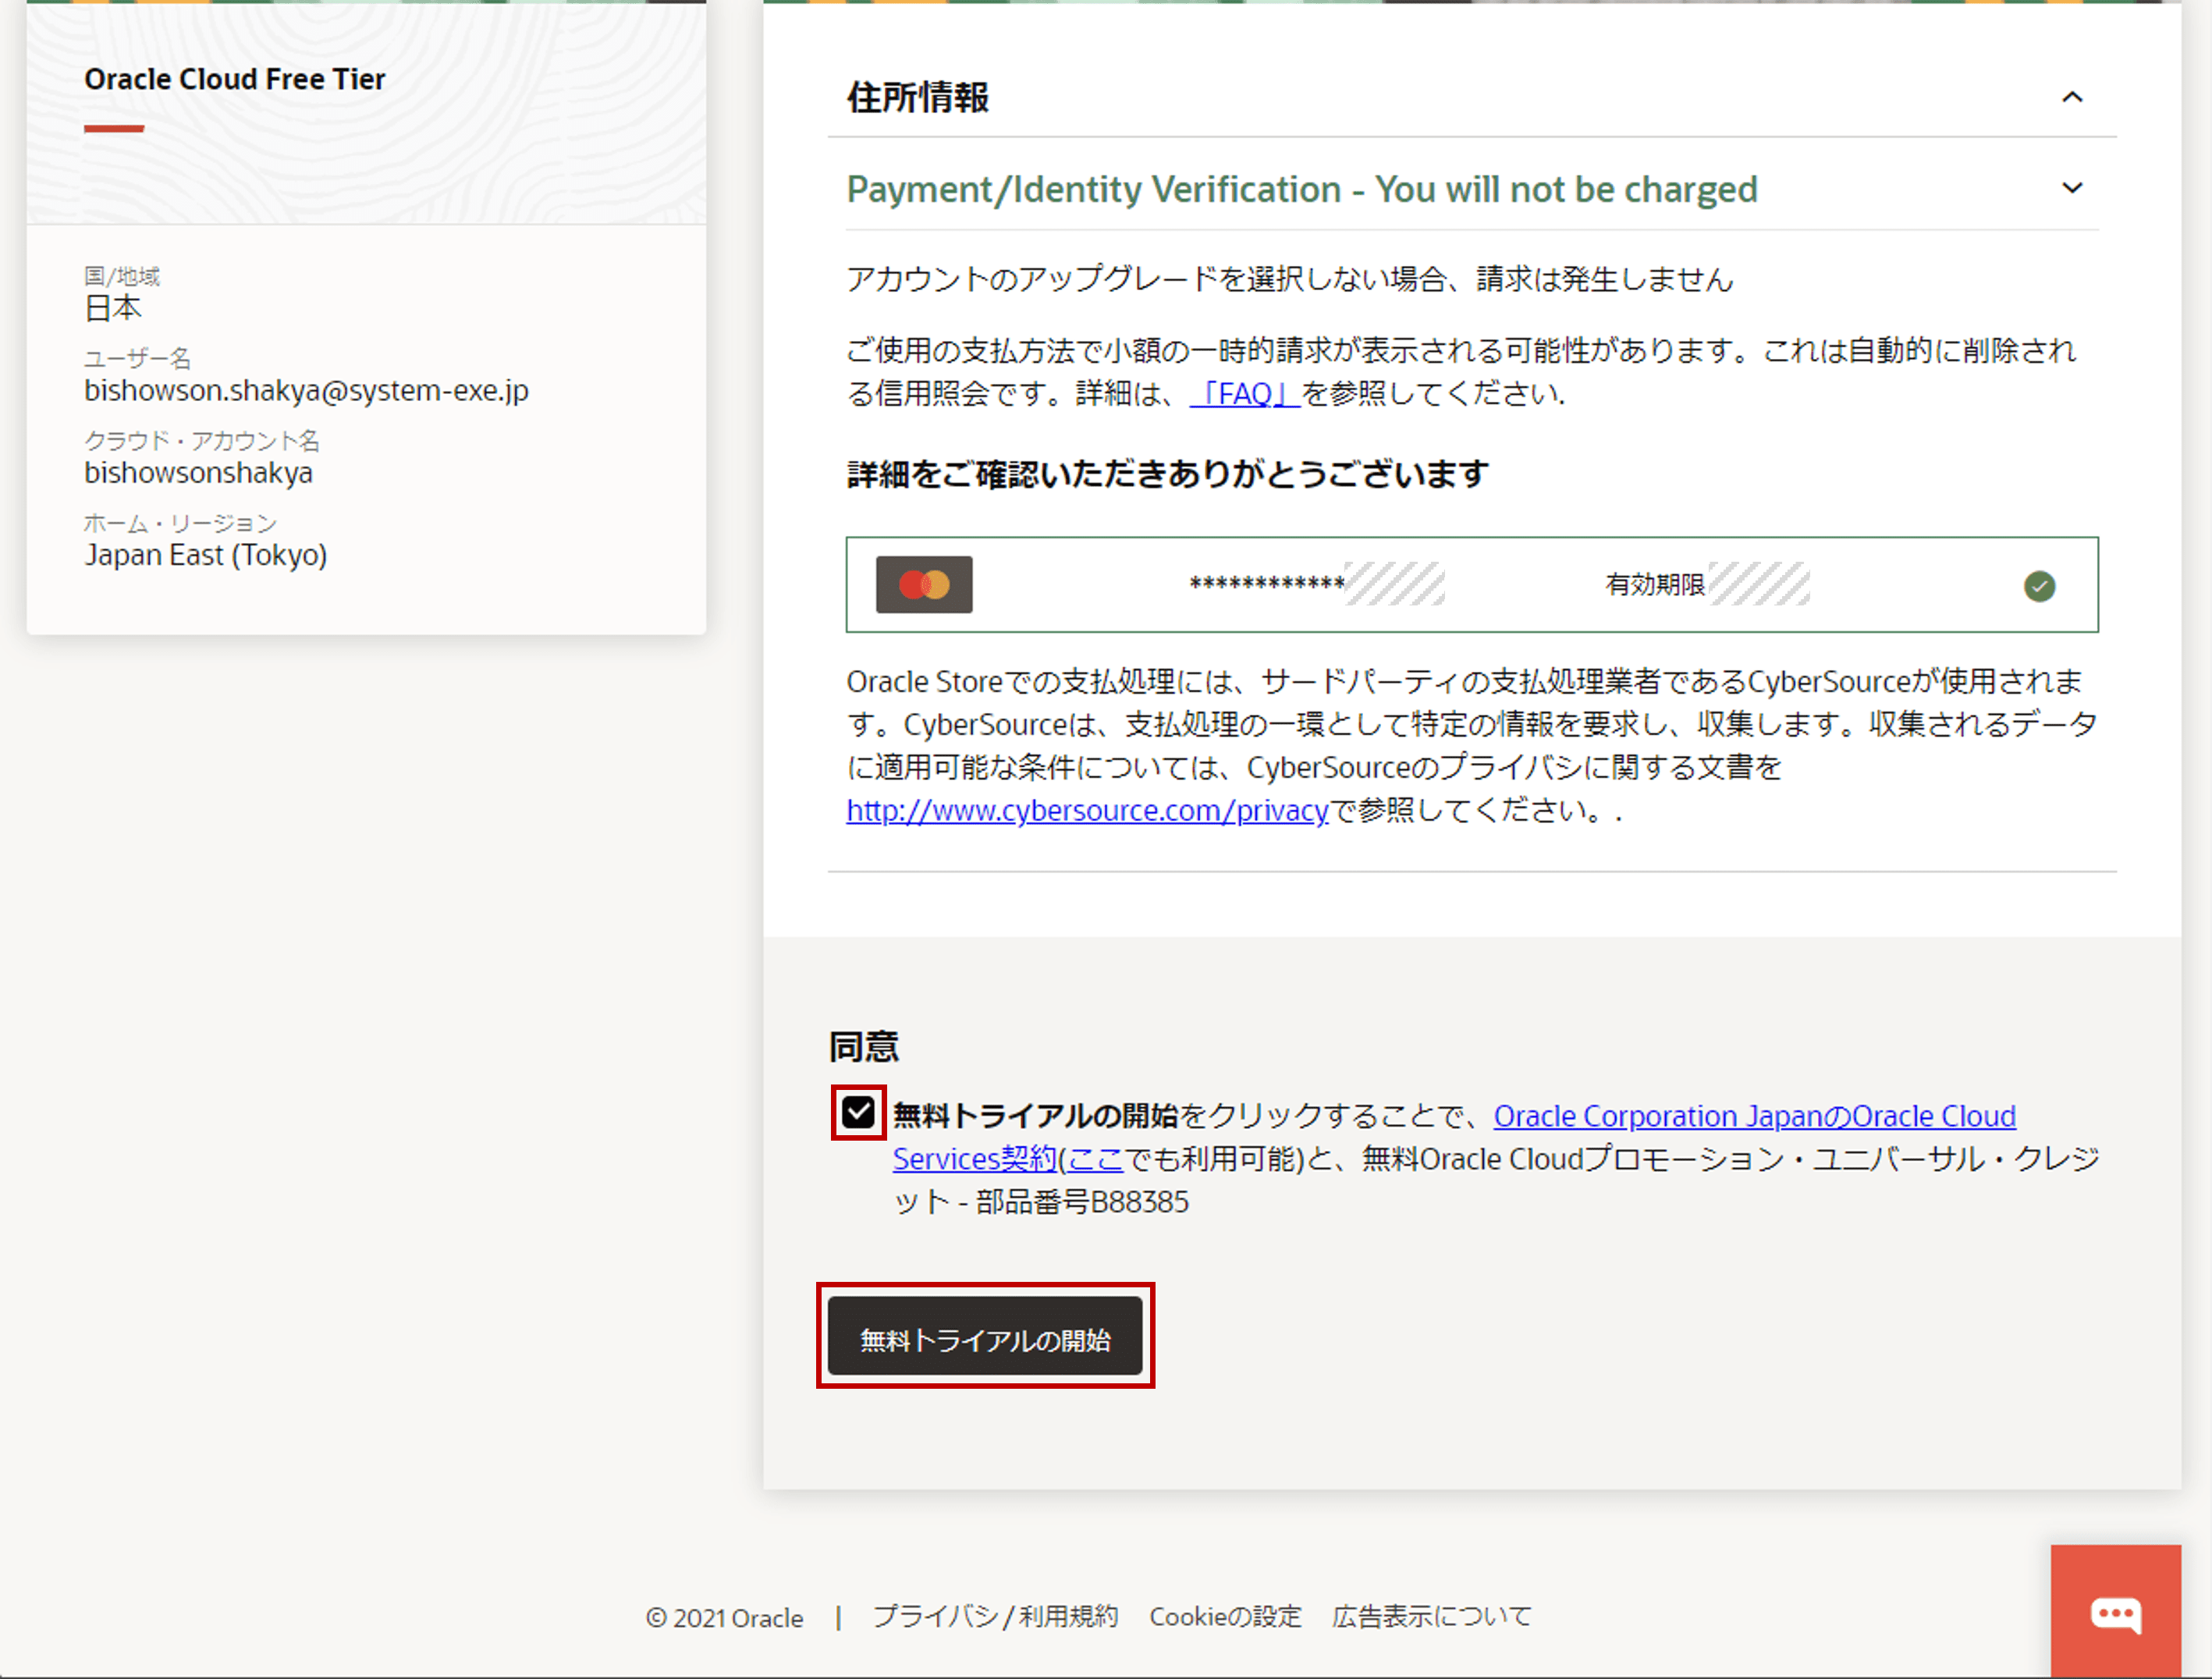
Task: Open Oracle Cloud Services契約 agreement link
Action: pyautogui.click(x=1754, y=1116)
